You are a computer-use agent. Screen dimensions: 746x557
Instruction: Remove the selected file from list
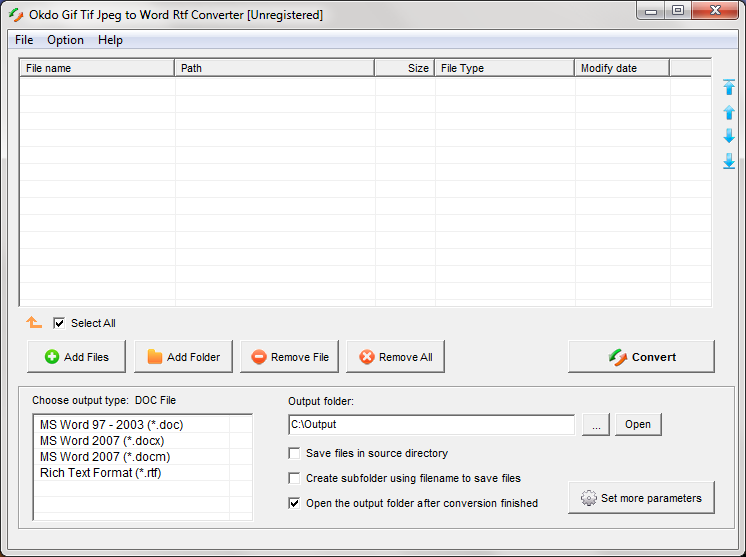click(289, 357)
